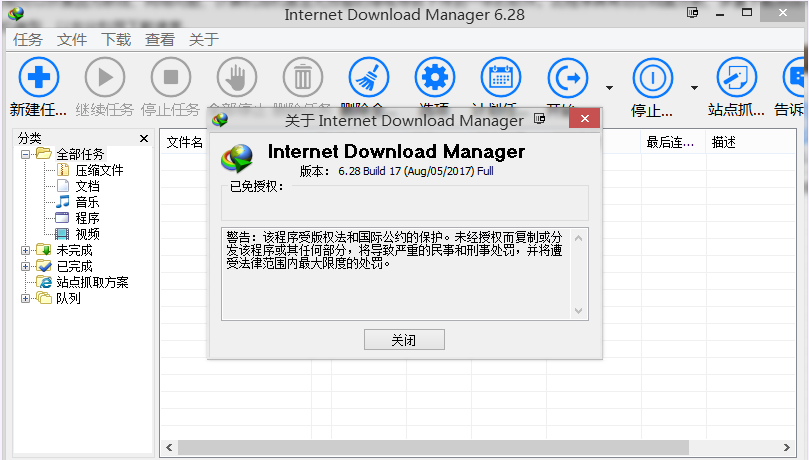Image resolution: width=809 pixels, height=460 pixels.
Task: Click the Tell a Friend (告诉) icon
Action: coord(795,77)
